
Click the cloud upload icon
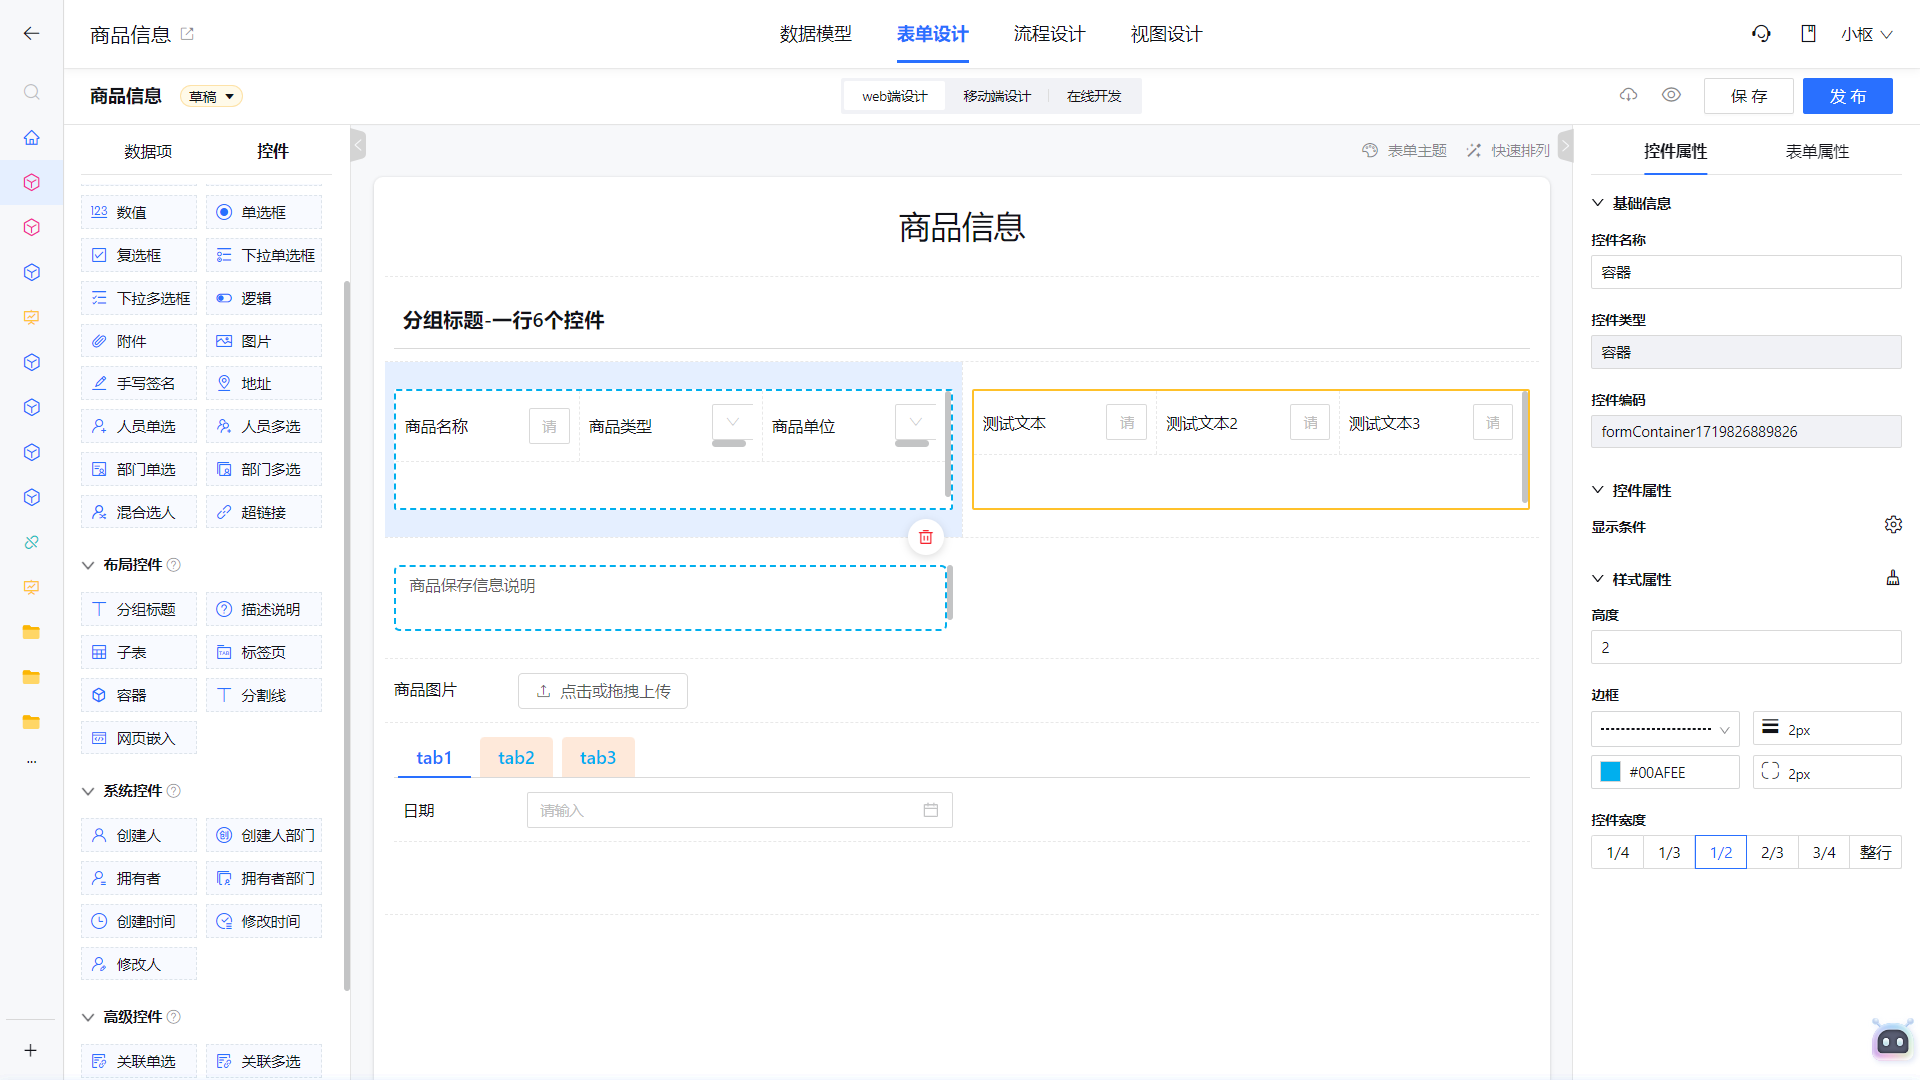point(1629,95)
